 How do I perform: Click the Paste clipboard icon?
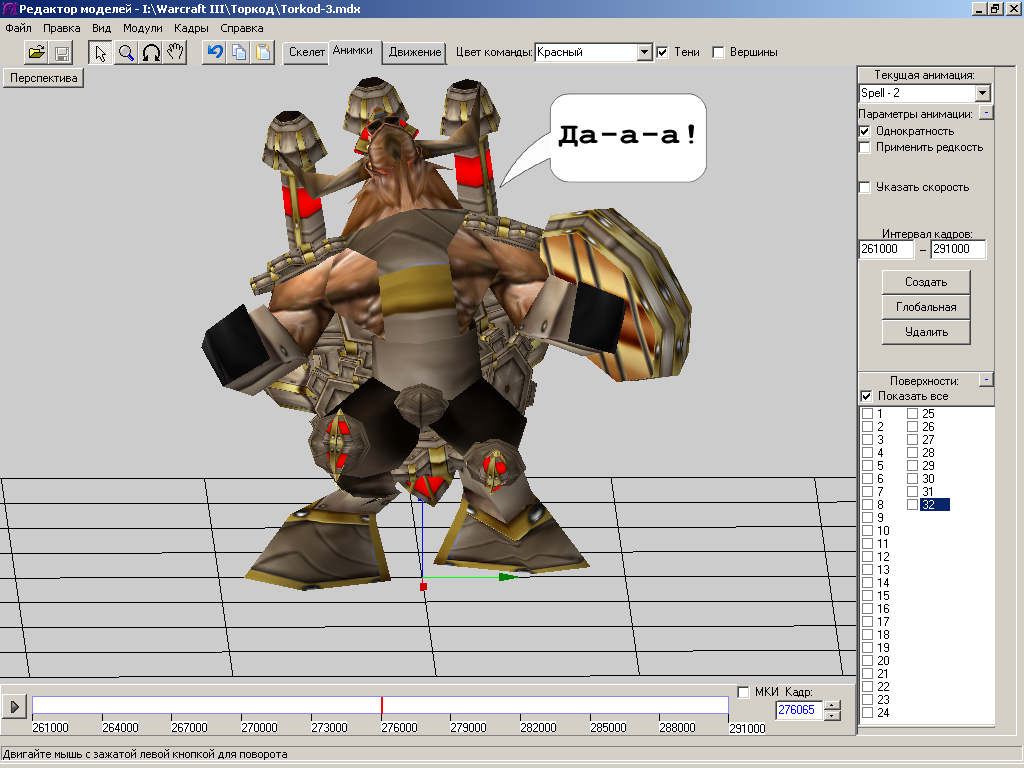point(263,52)
